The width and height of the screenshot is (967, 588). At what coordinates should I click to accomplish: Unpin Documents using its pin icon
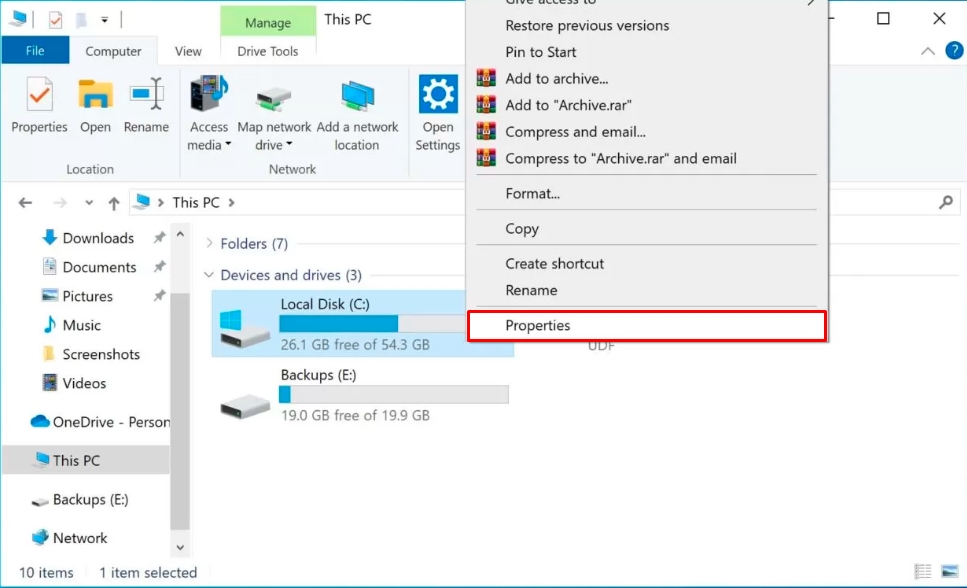[x=160, y=266]
